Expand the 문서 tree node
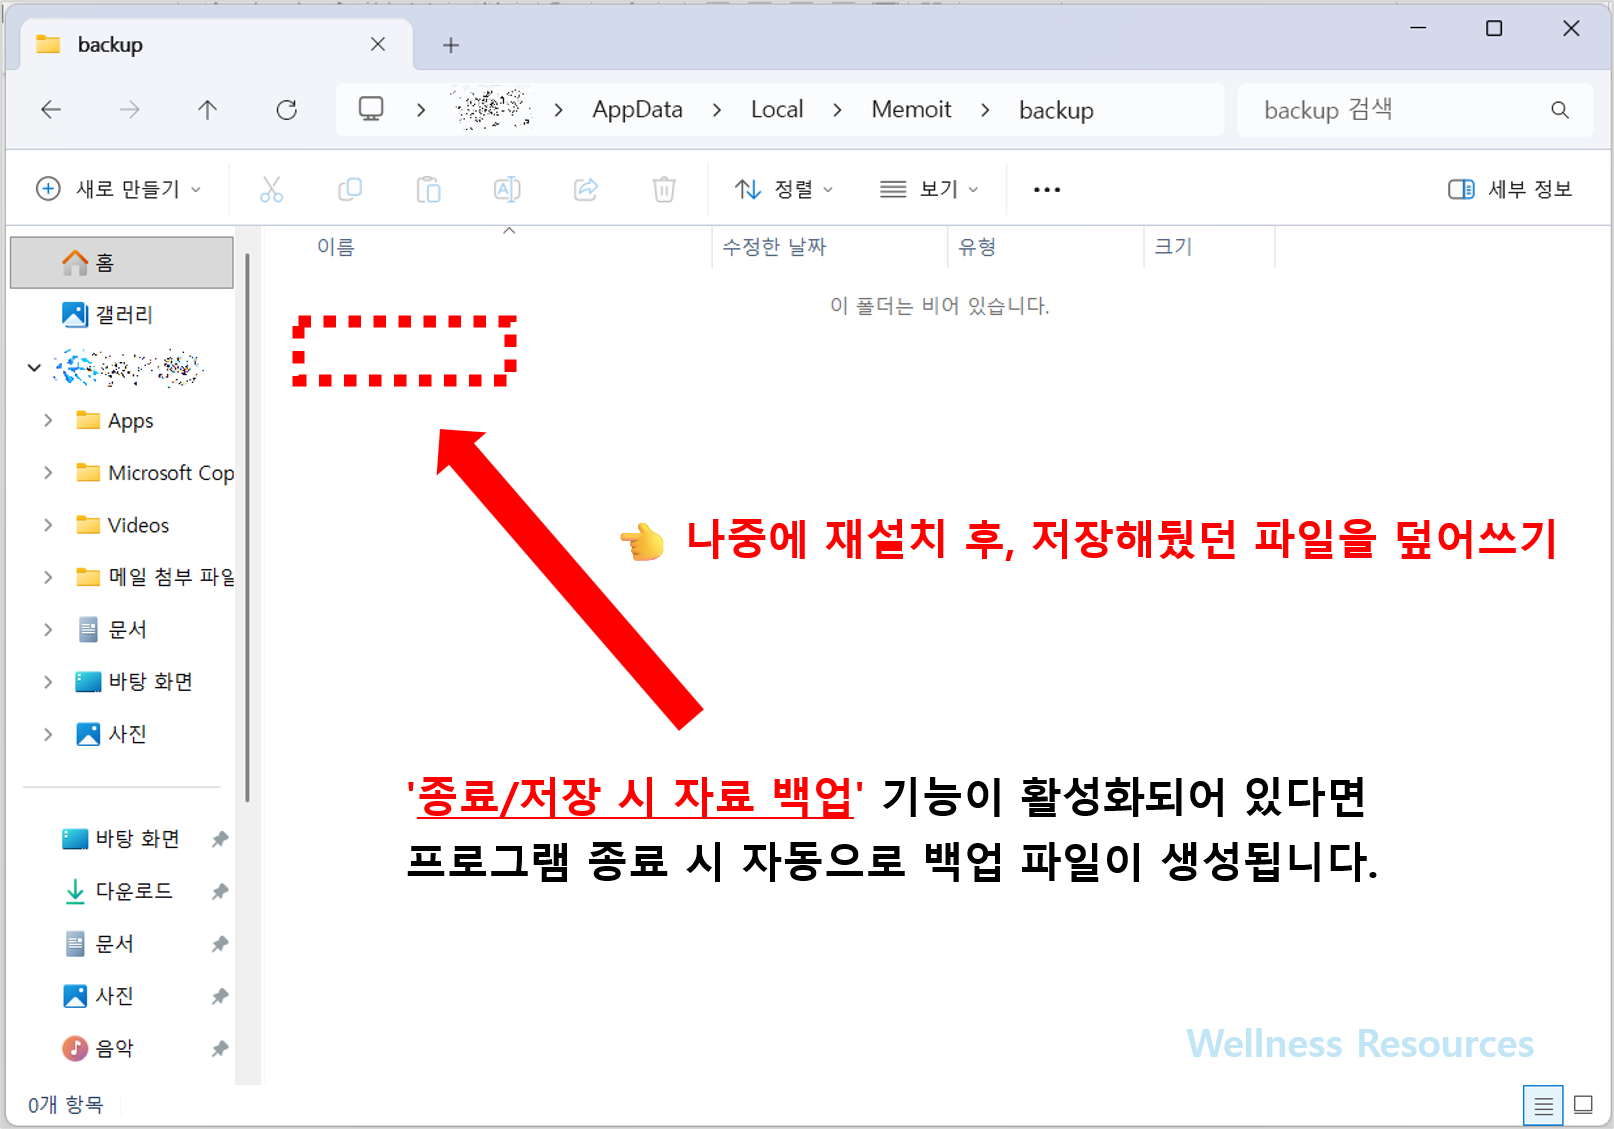The image size is (1614, 1129). pos(48,629)
